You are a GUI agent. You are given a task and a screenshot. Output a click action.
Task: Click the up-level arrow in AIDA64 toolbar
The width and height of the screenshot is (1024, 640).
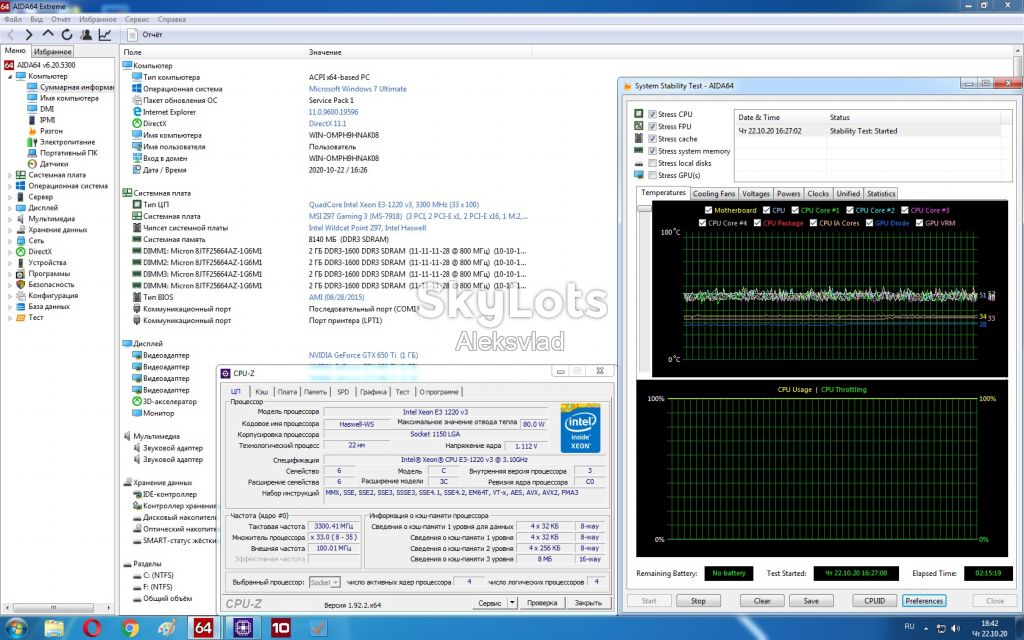pos(48,34)
